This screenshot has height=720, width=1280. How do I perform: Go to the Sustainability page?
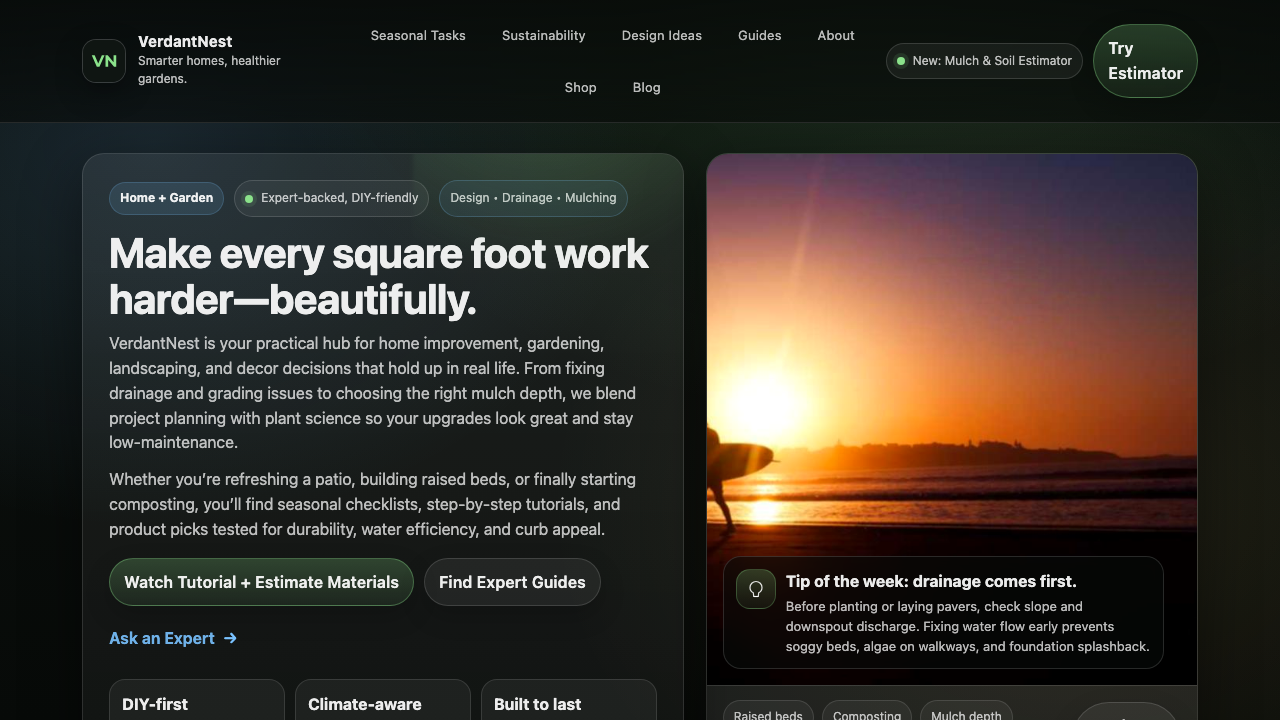(x=543, y=35)
